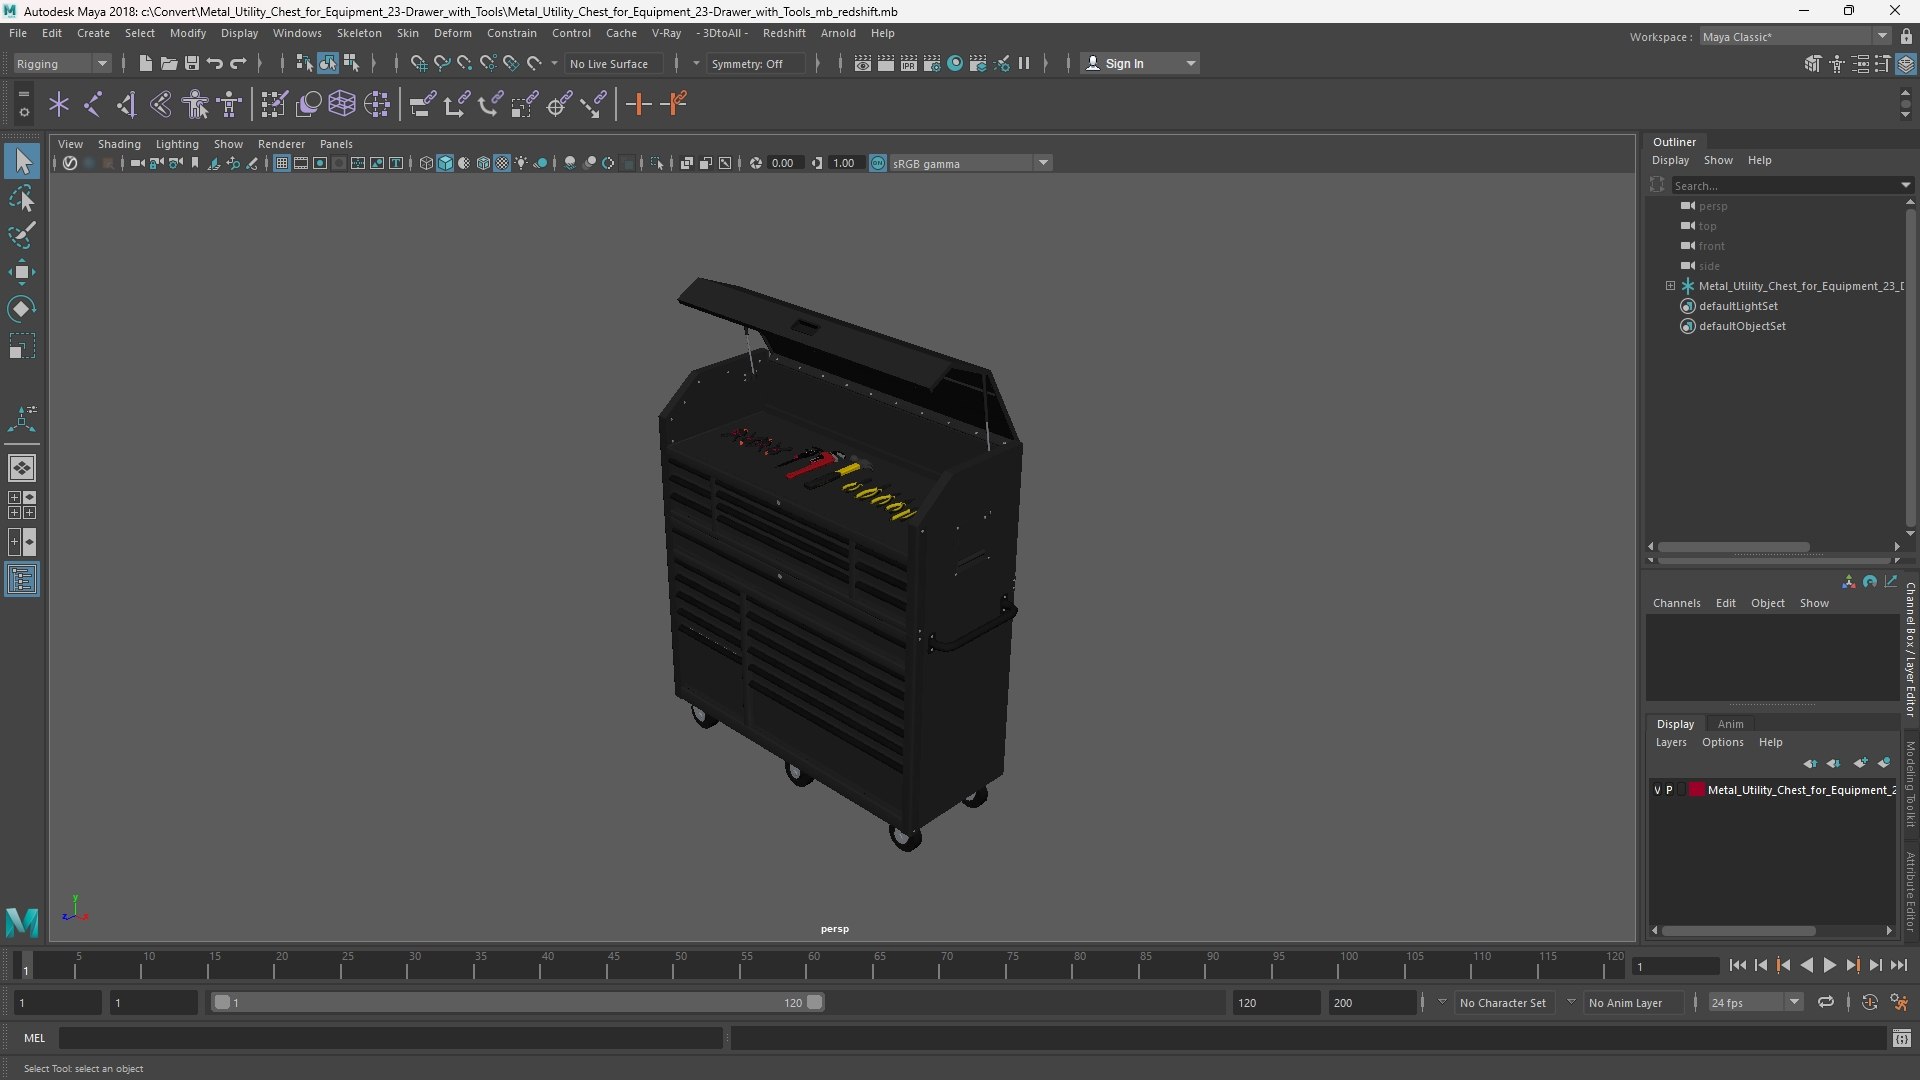Open the Workspace Maya Classic dropdown

tap(1795, 36)
